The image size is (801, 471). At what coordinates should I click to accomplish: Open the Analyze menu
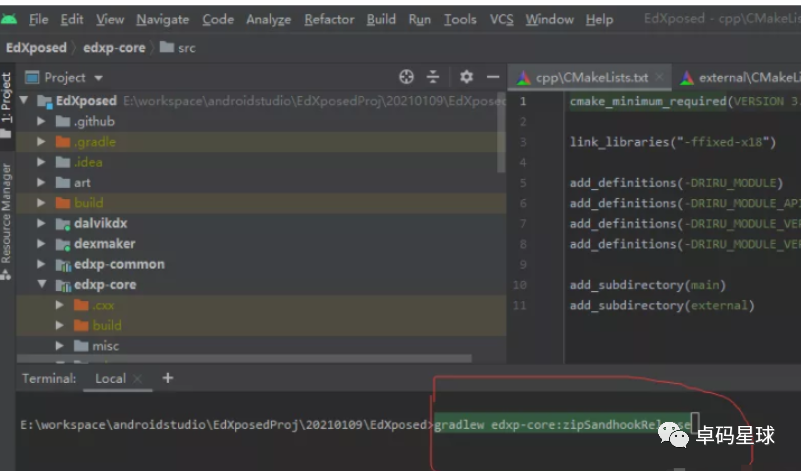(269, 19)
